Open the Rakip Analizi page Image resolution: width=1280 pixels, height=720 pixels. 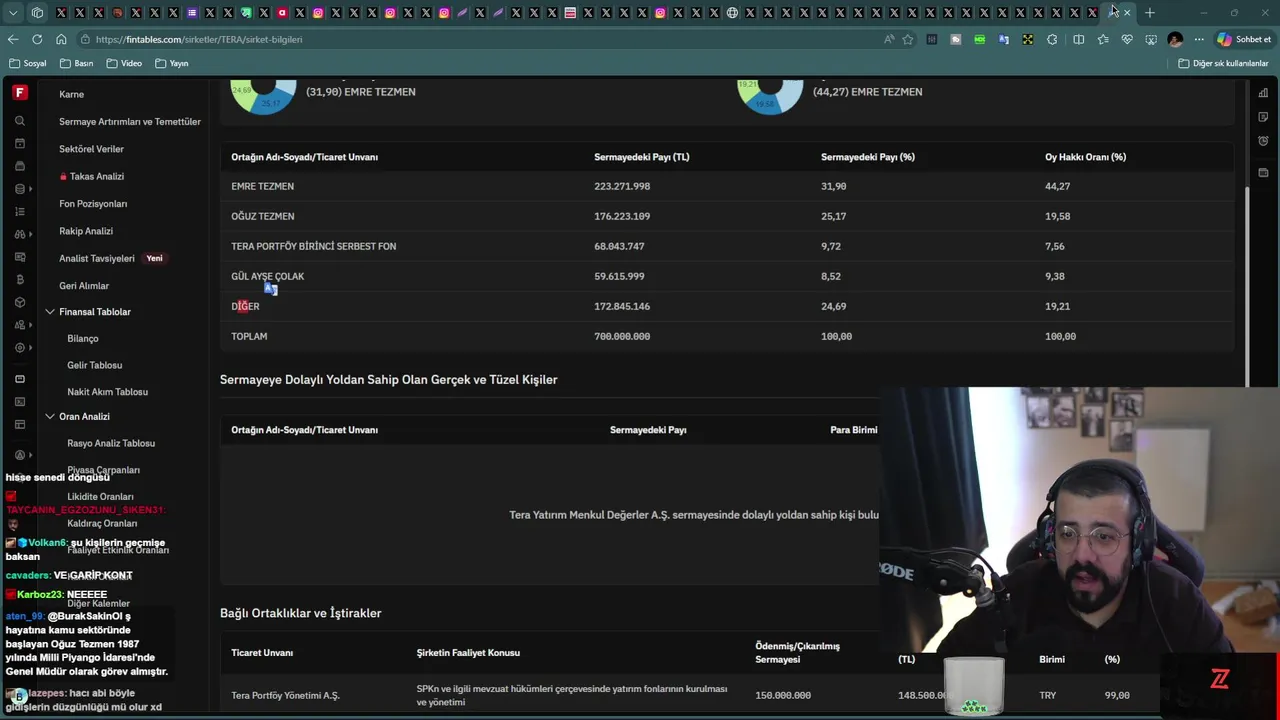(x=86, y=231)
